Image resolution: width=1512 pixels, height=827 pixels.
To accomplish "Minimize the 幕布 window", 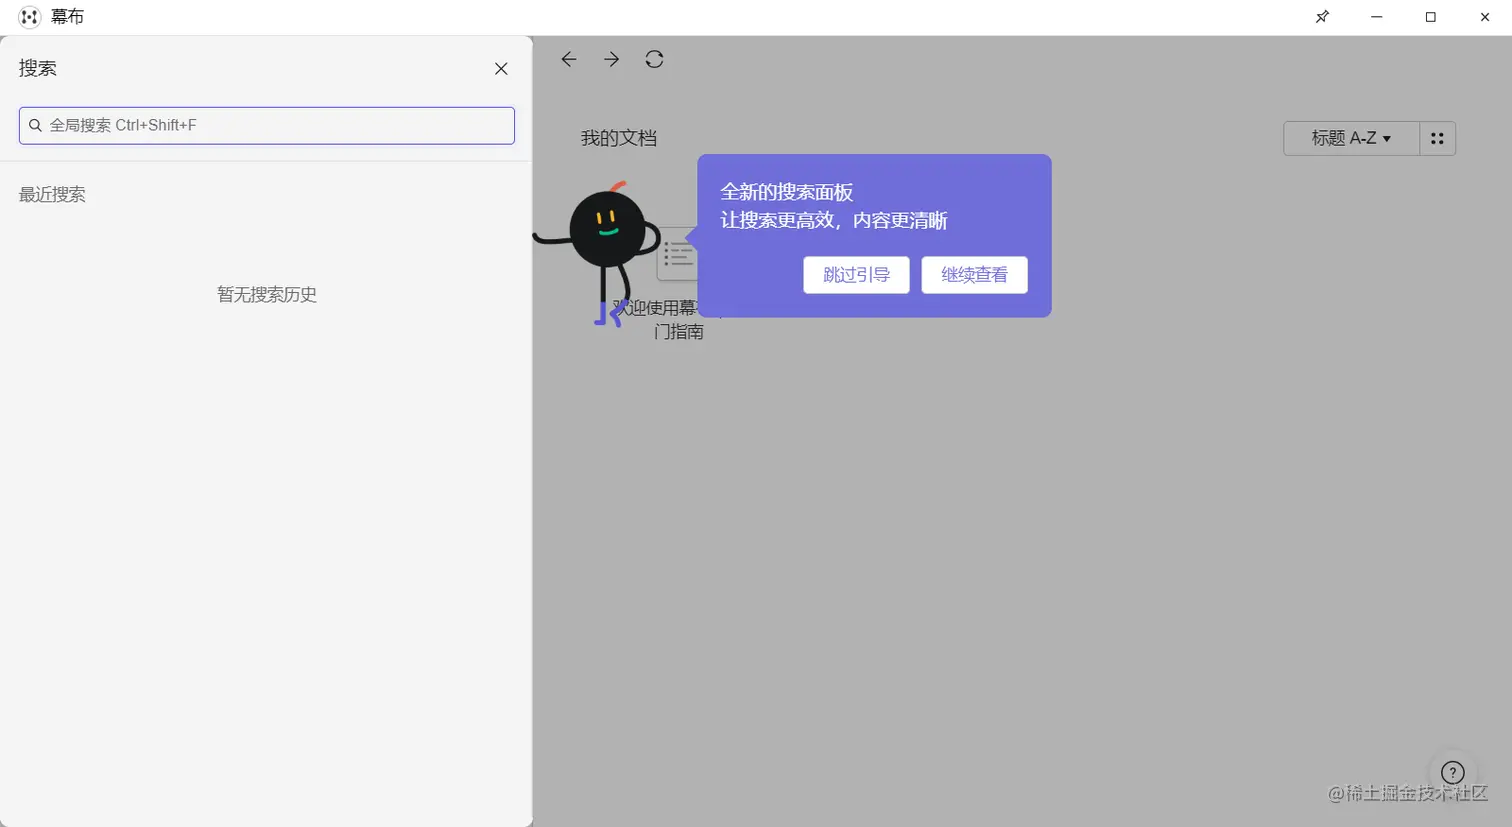I will [1376, 16].
